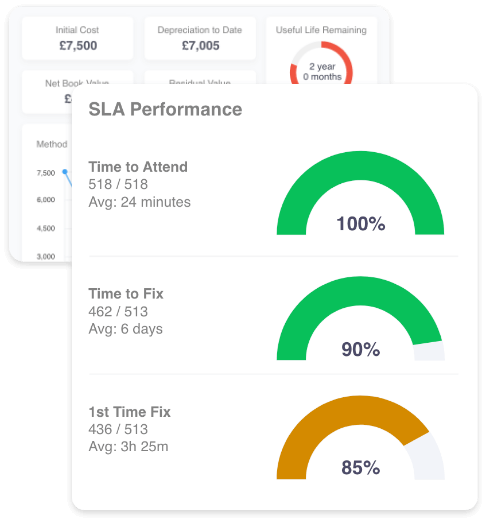Click the 436 / 513 count text
This screenshot has width=487, height=522.
pyautogui.click(x=118, y=429)
